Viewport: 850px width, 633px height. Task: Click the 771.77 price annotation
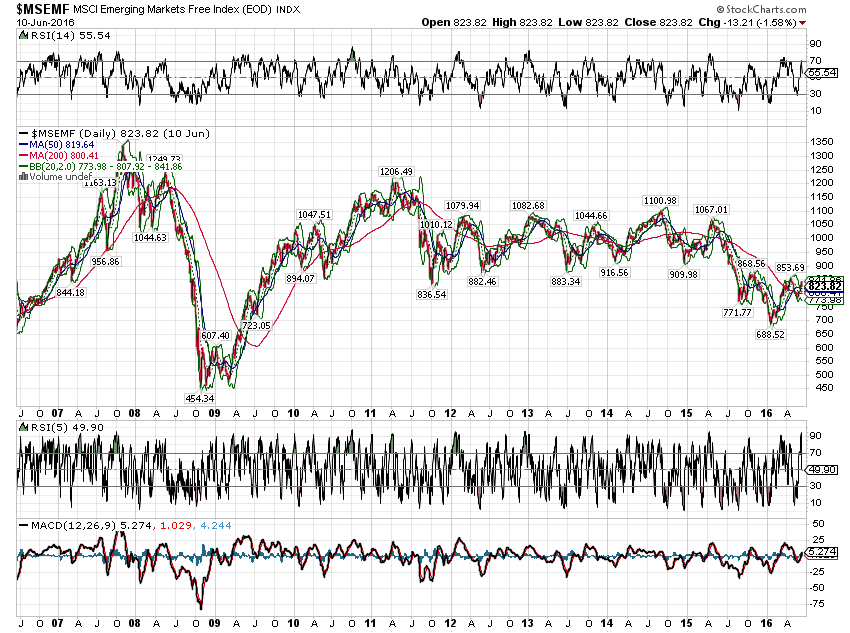tap(737, 312)
